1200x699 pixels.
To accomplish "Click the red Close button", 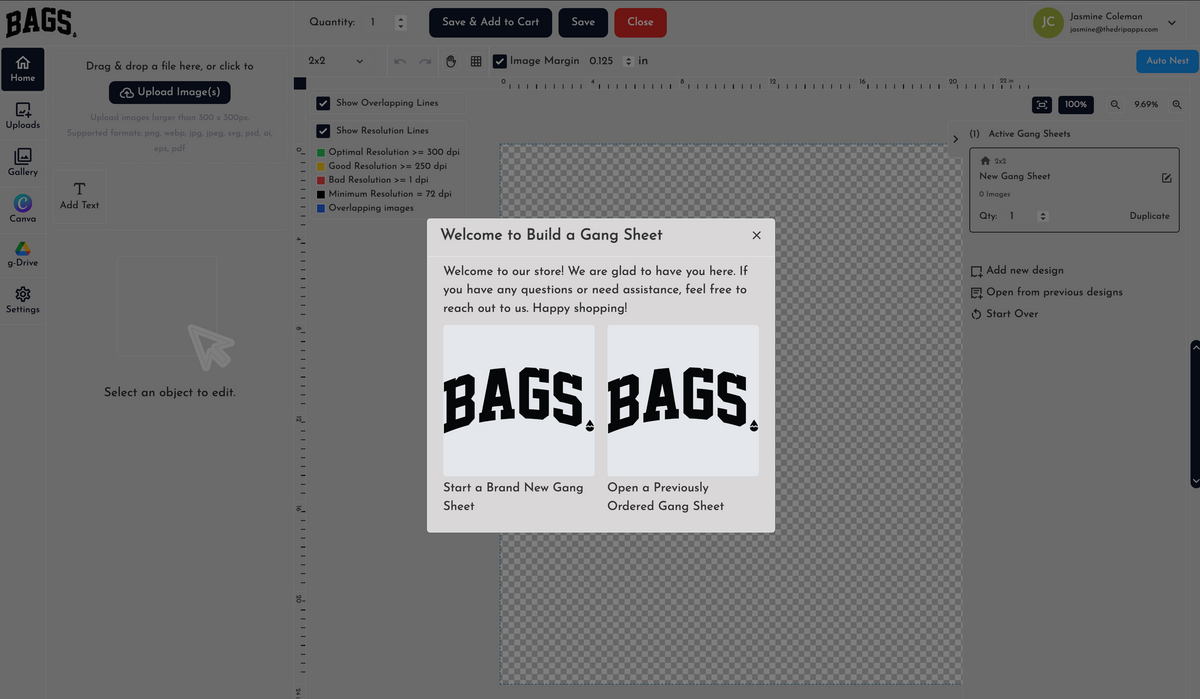I will (x=640, y=22).
